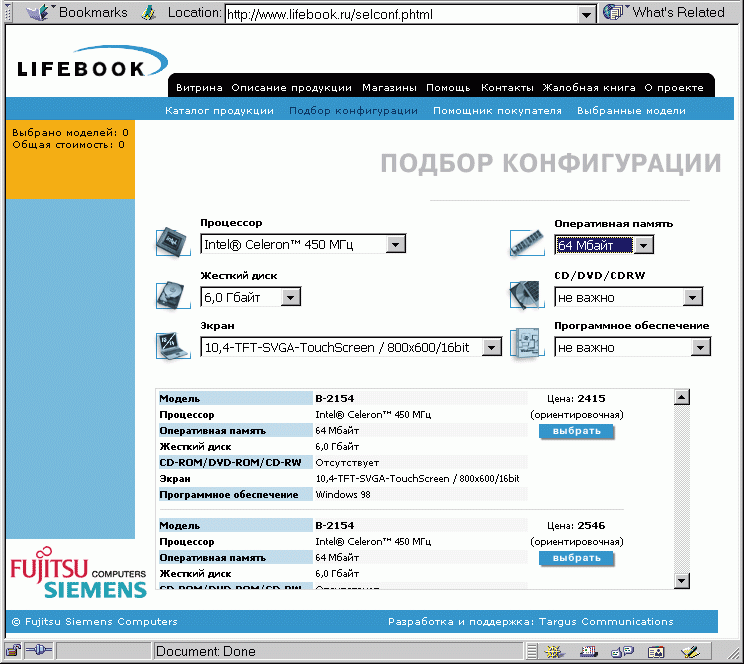Click the Fujitsu Siemens Computers logo

click(x=79, y=574)
